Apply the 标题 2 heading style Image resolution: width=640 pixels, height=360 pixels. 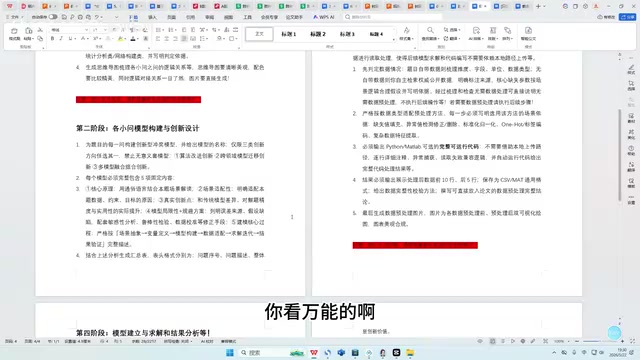(318, 34)
